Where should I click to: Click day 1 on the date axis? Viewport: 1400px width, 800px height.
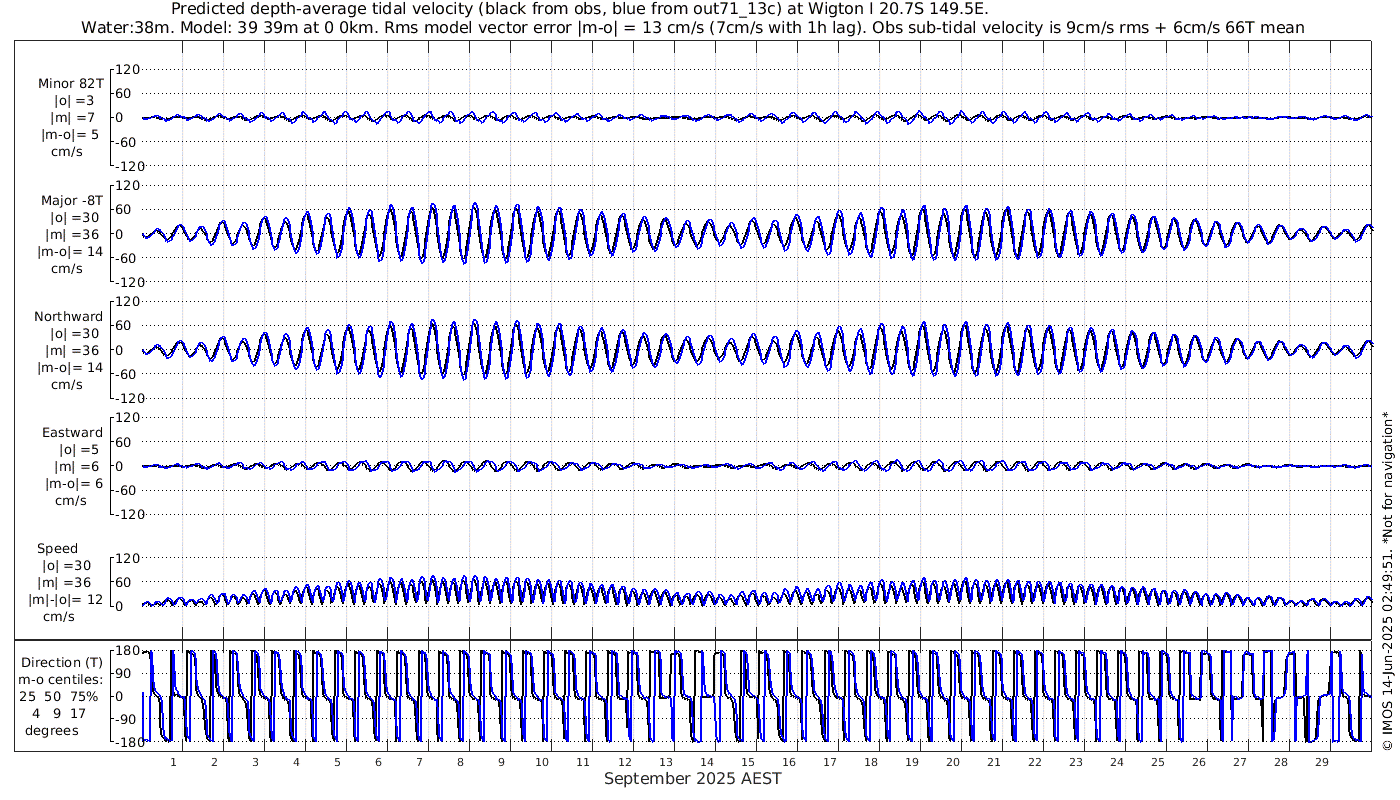(x=173, y=762)
